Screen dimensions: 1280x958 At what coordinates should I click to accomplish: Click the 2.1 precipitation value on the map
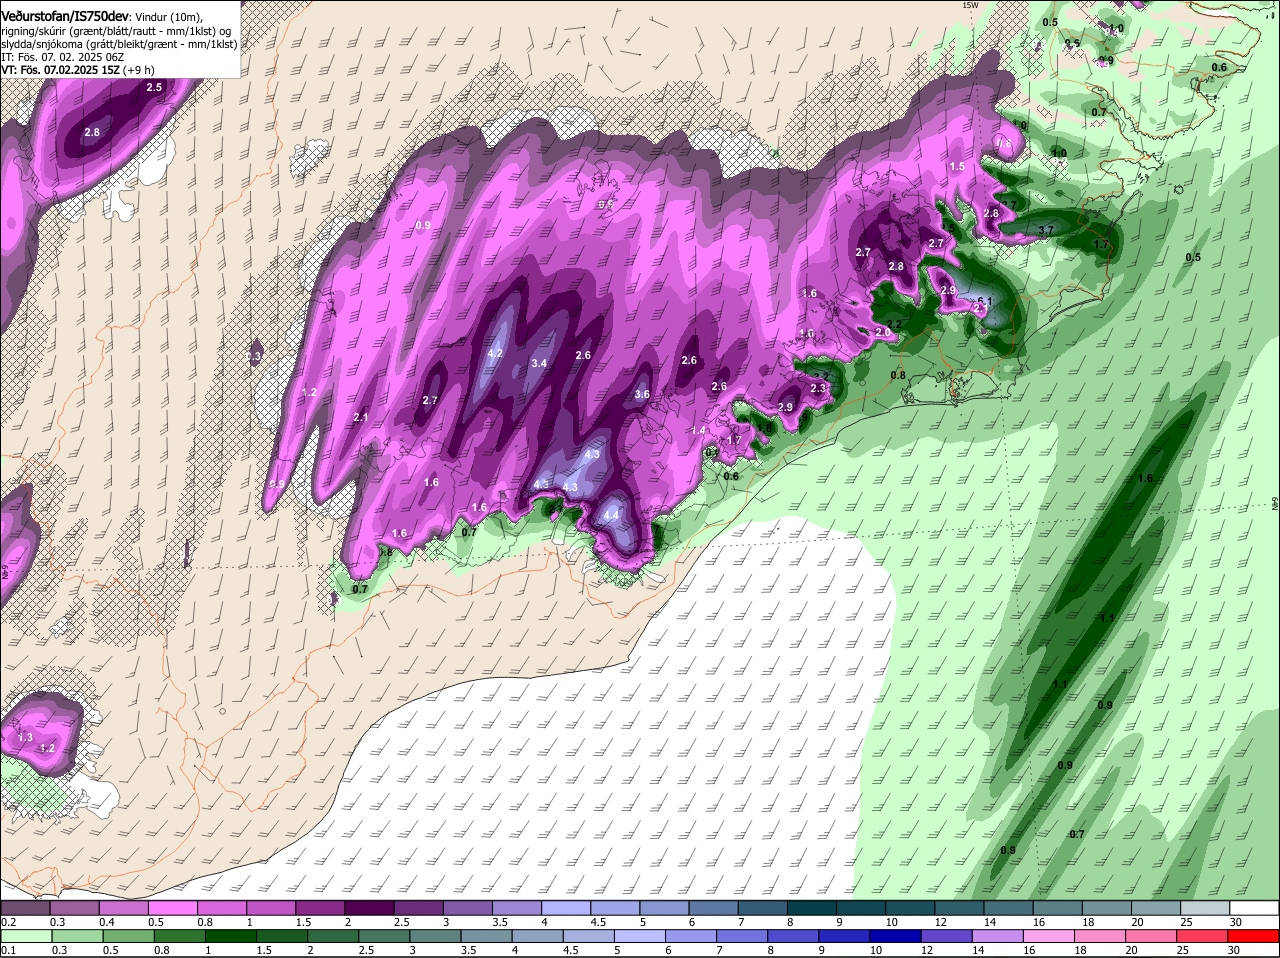click(361, 418)
